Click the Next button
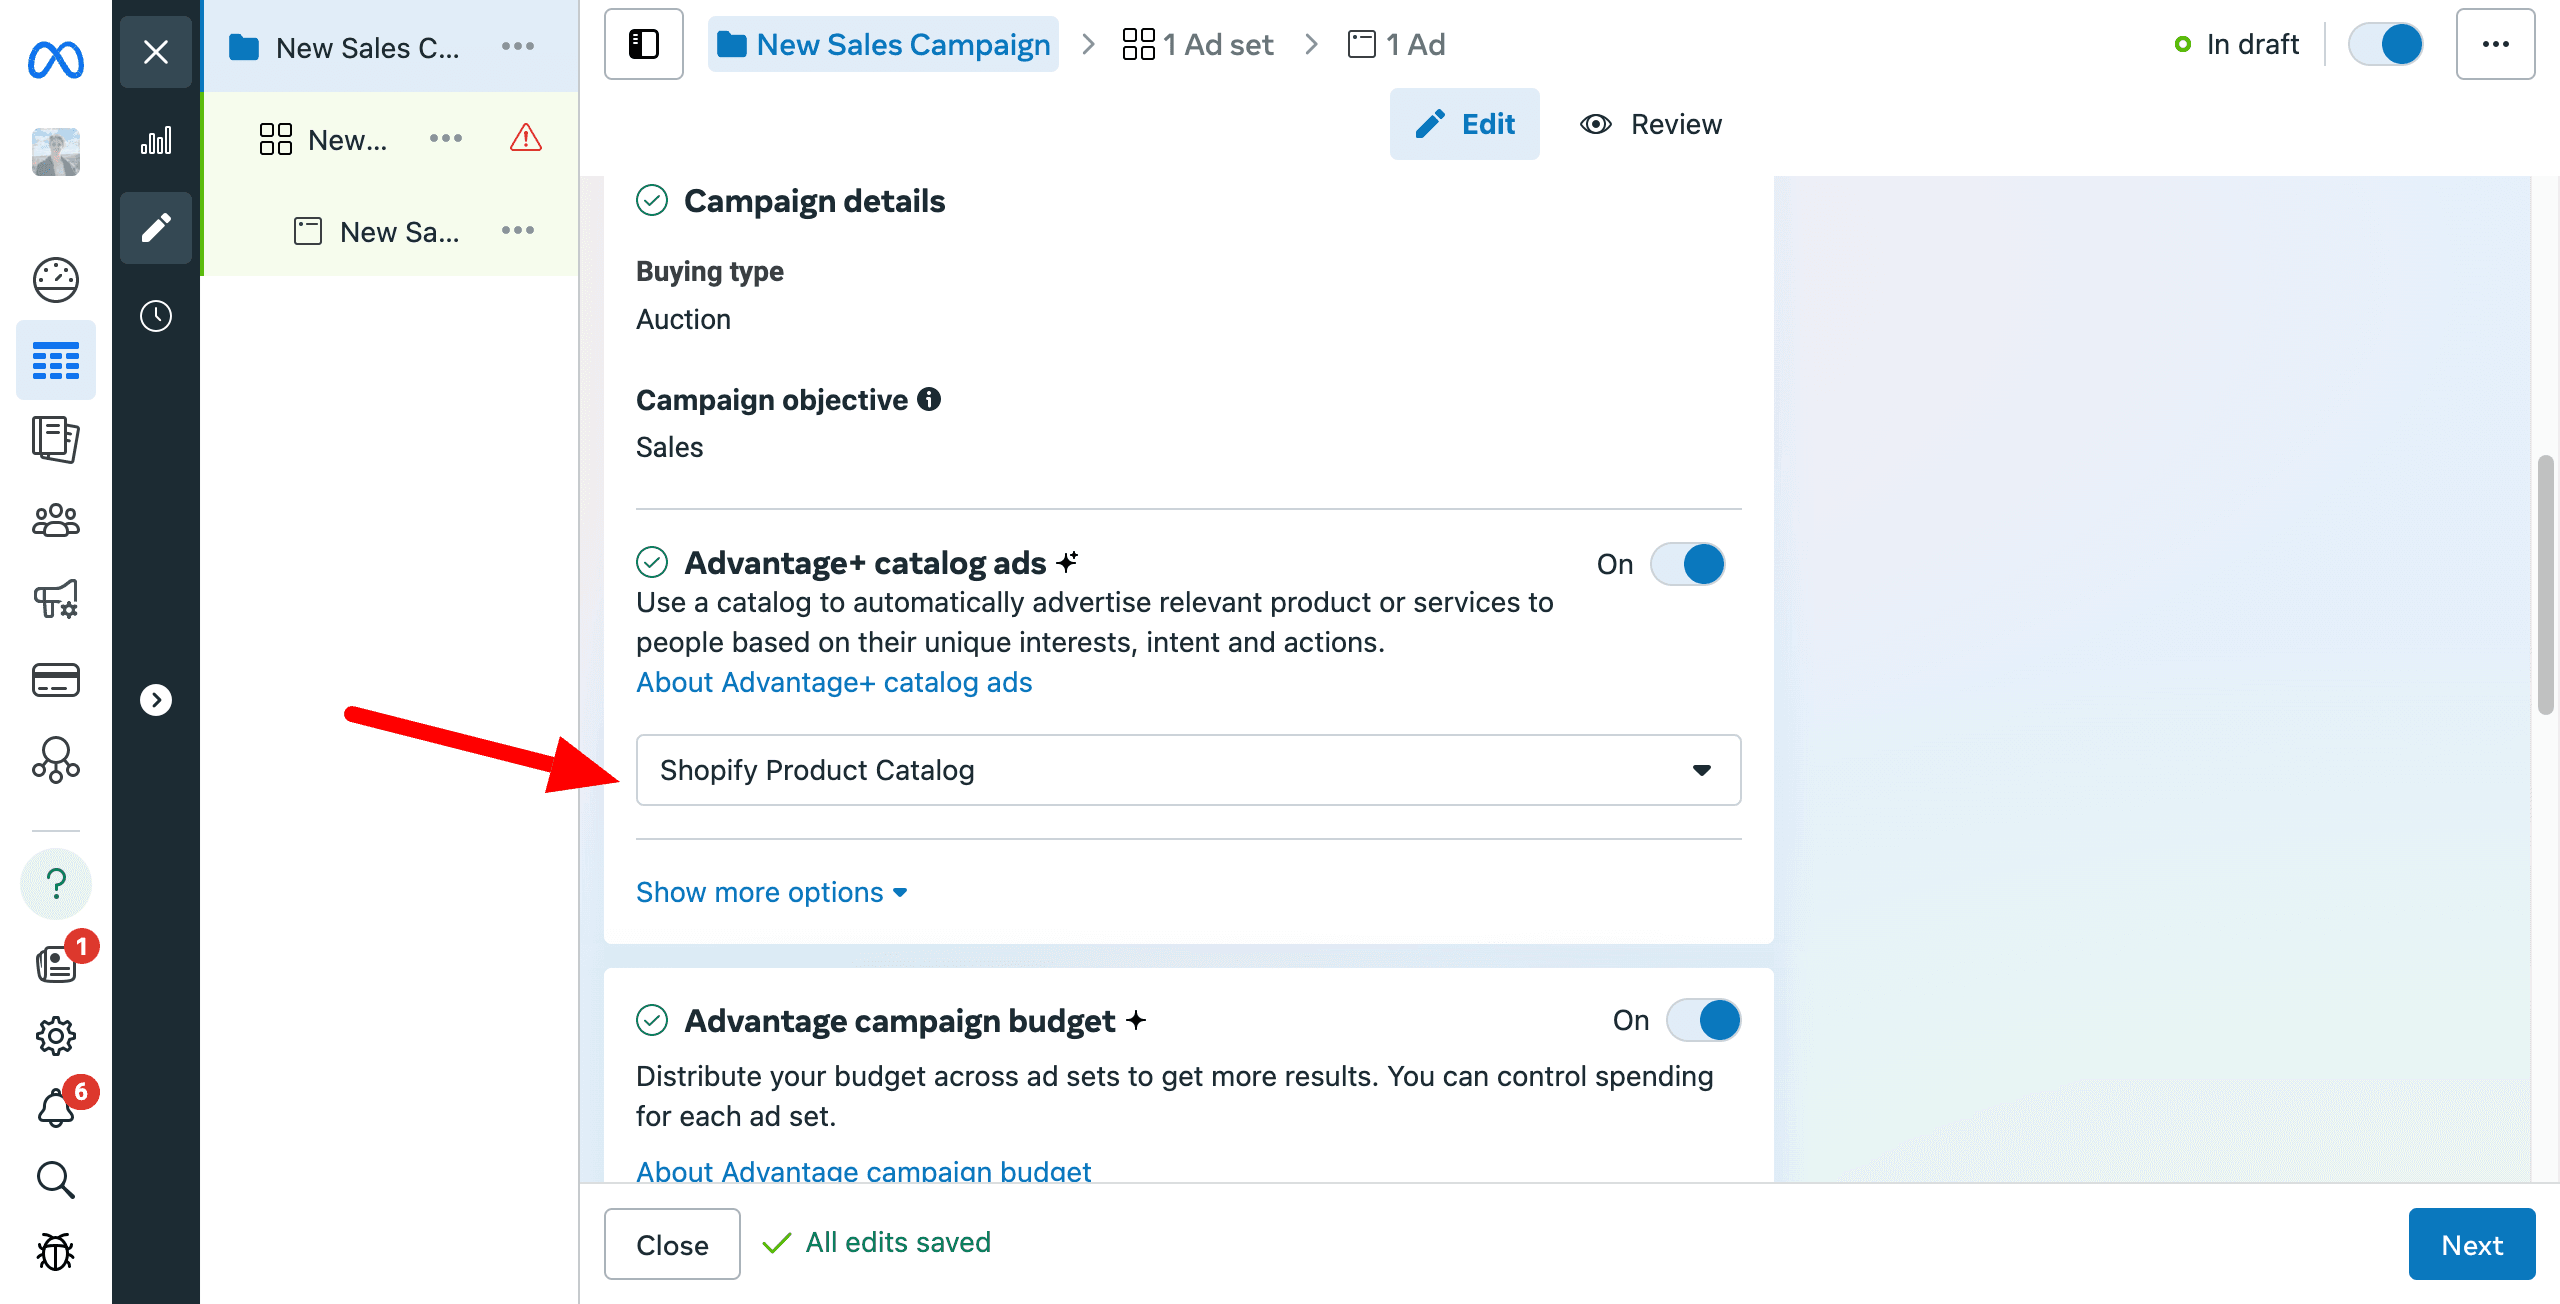The image size is (2560, 1304). (2472, 1244)
